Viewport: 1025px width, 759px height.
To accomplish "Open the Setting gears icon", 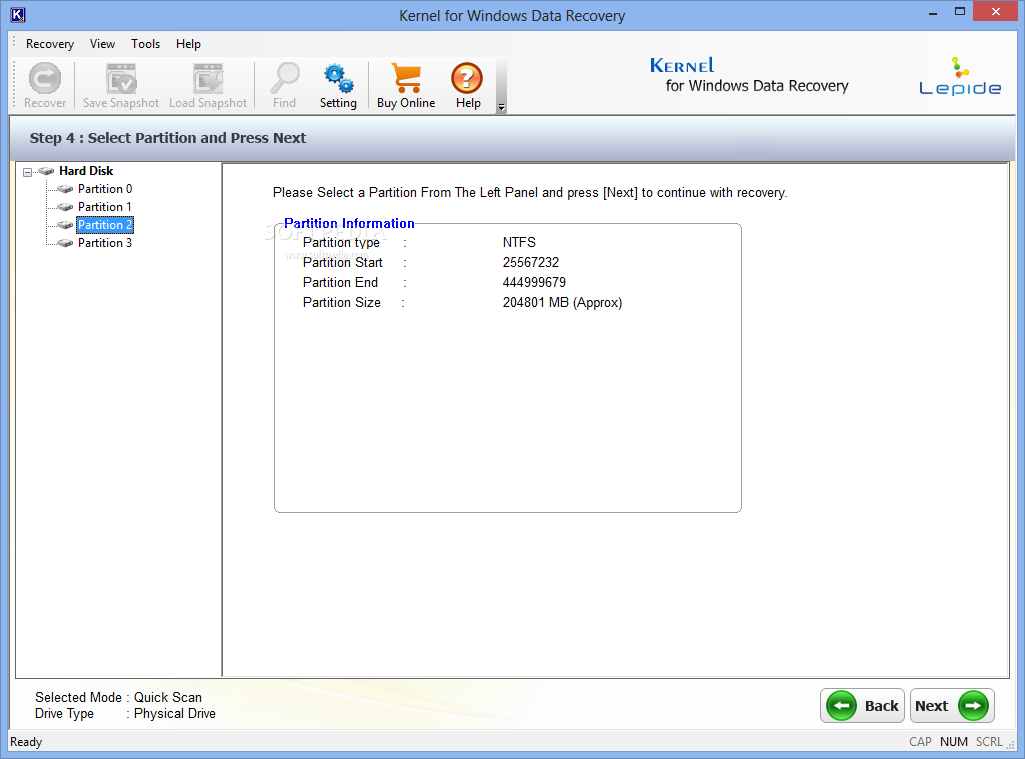I will [x=339, y=78].
